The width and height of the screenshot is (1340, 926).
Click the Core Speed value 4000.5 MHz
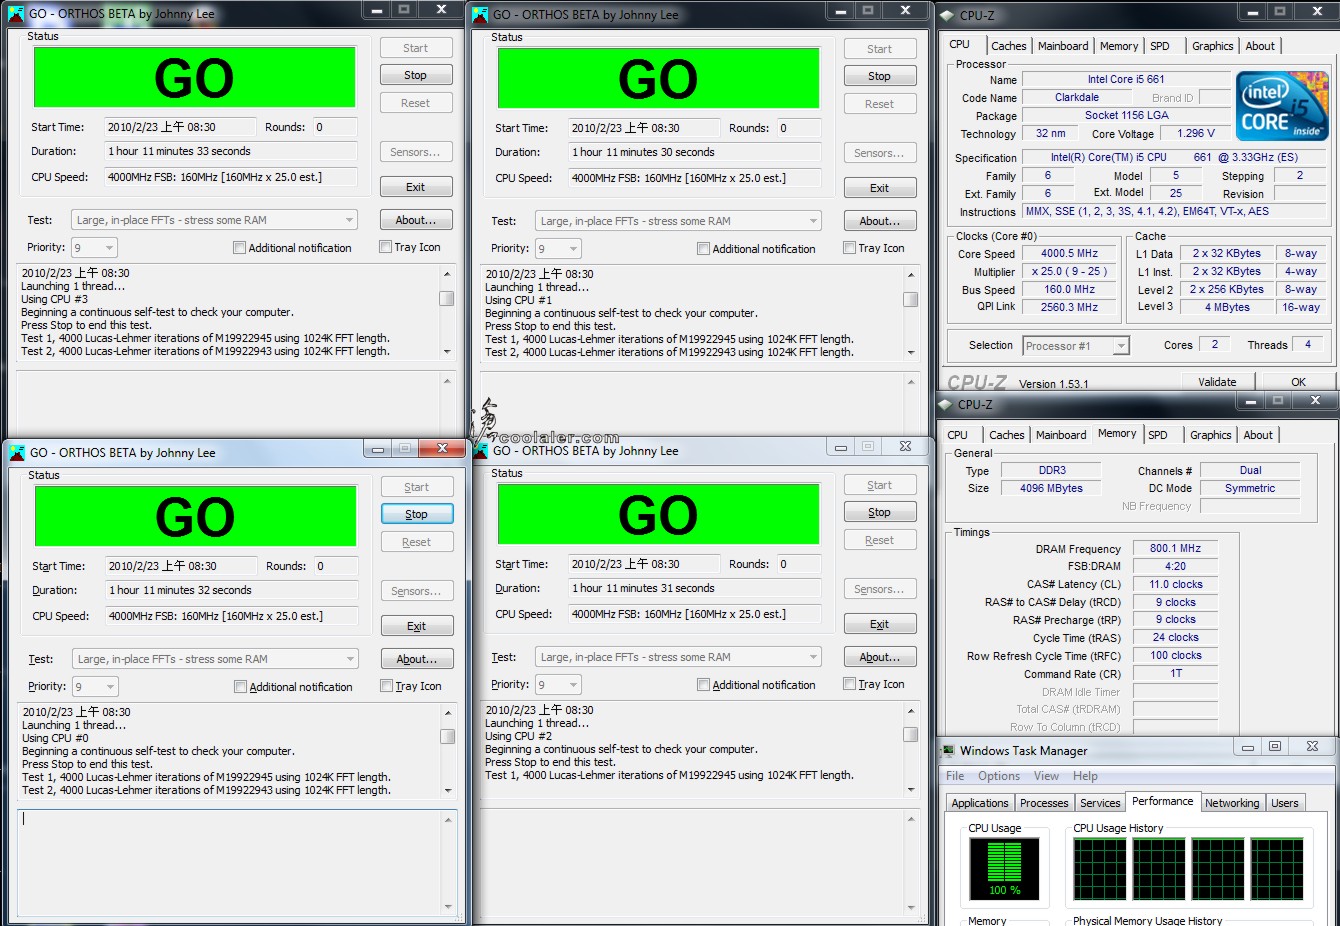(1069, 254)
